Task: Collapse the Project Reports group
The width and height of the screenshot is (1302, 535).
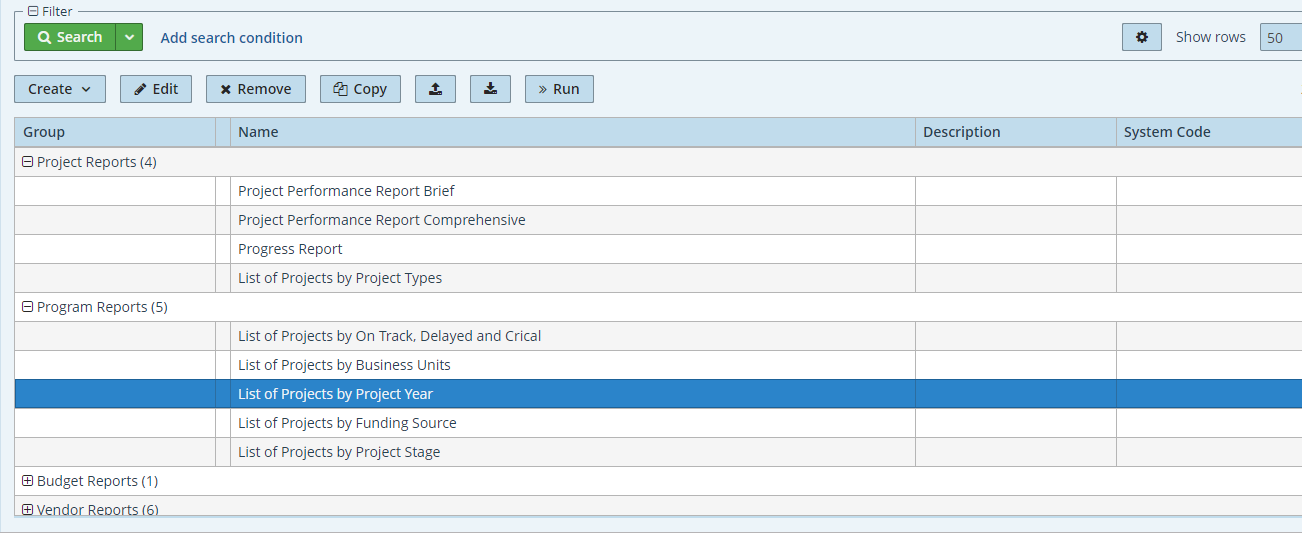Action: pyautogui.click(x=28, y=162)
